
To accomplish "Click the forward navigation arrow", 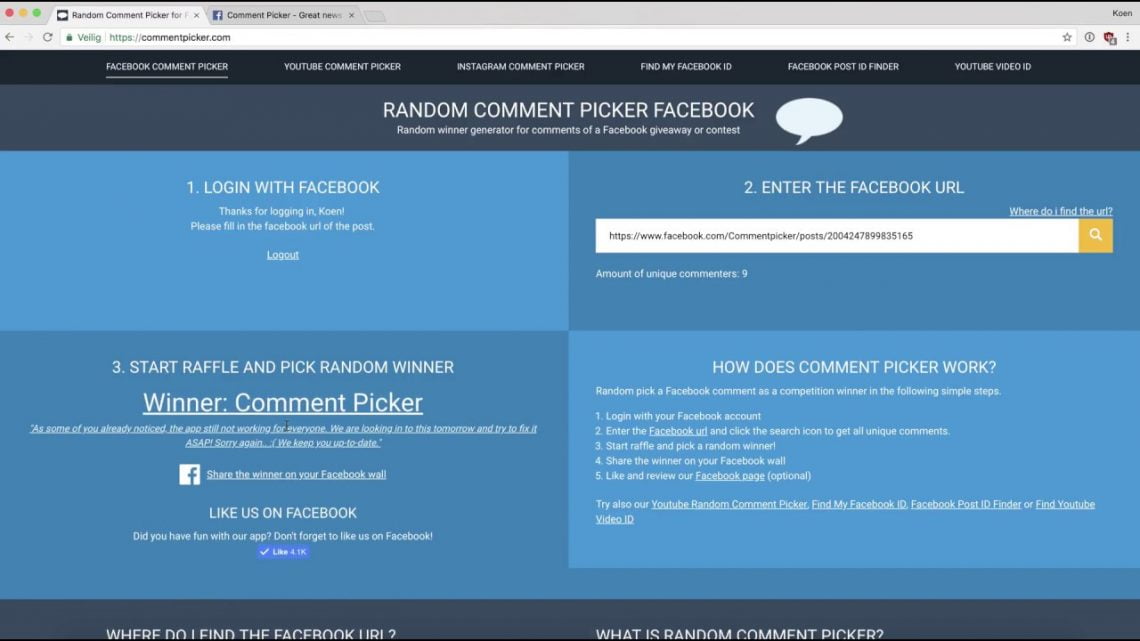I will (28, 37).
